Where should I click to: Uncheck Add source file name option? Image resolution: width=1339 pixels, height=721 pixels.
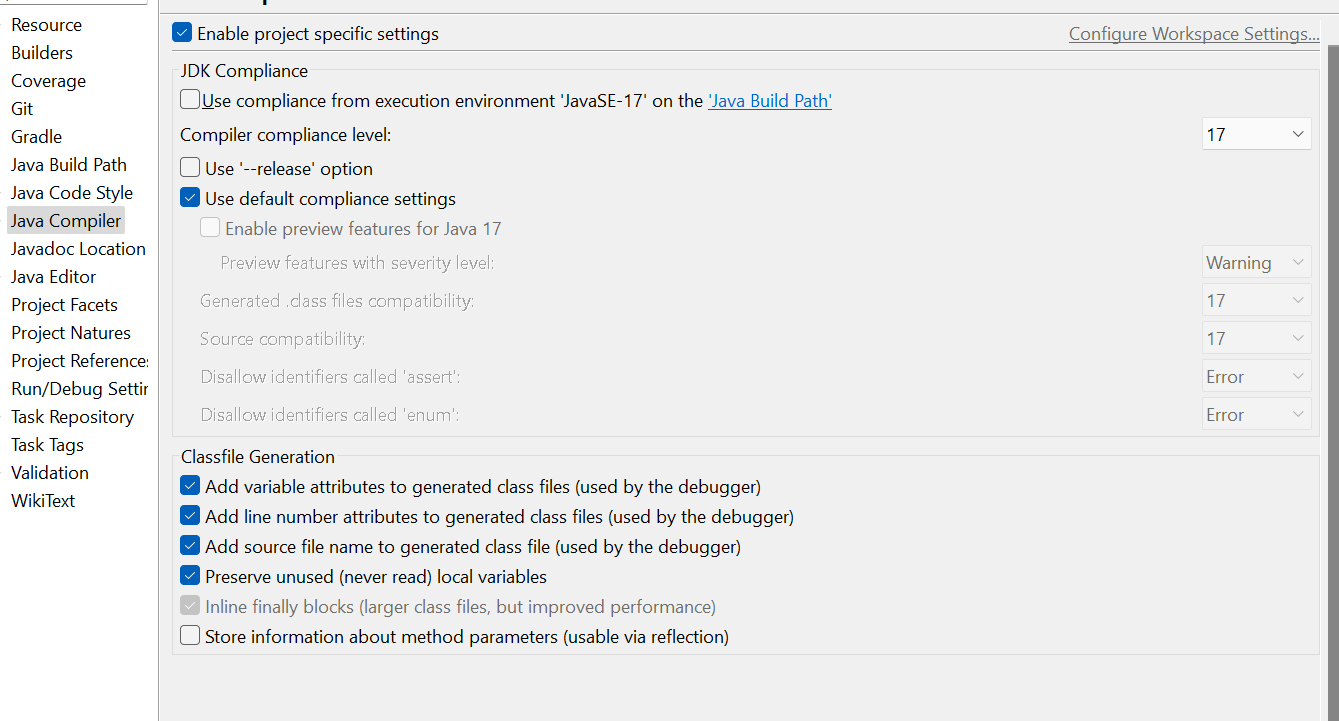tap(190, 547)
